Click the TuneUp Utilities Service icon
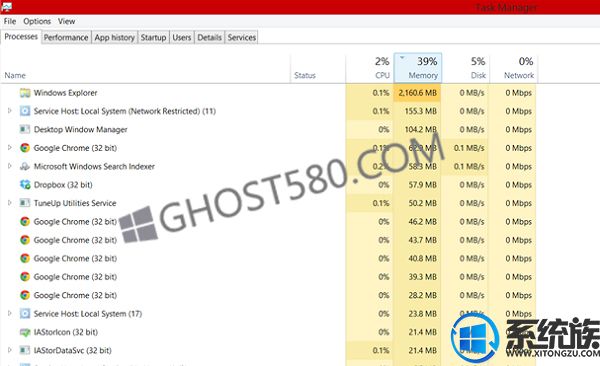Screen dimensions: 600x366 25,203
